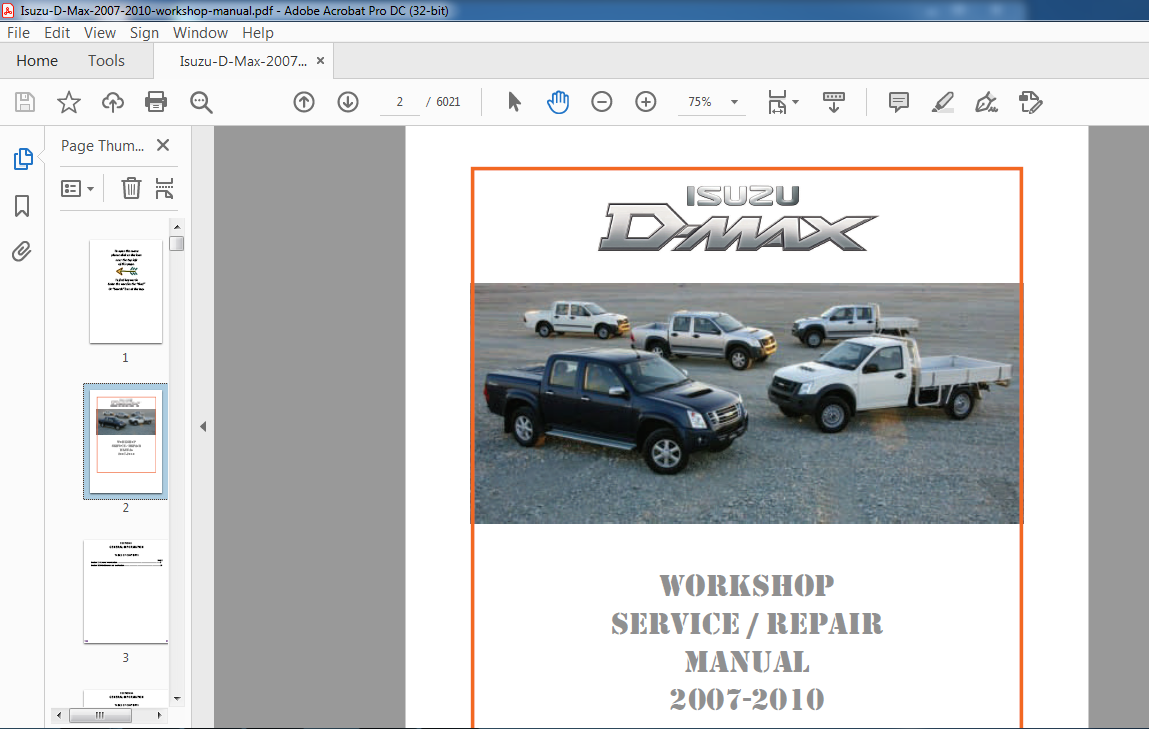1149x729 pixels.
Task: Zoom out with minus icon
Action: click(602, 102)
